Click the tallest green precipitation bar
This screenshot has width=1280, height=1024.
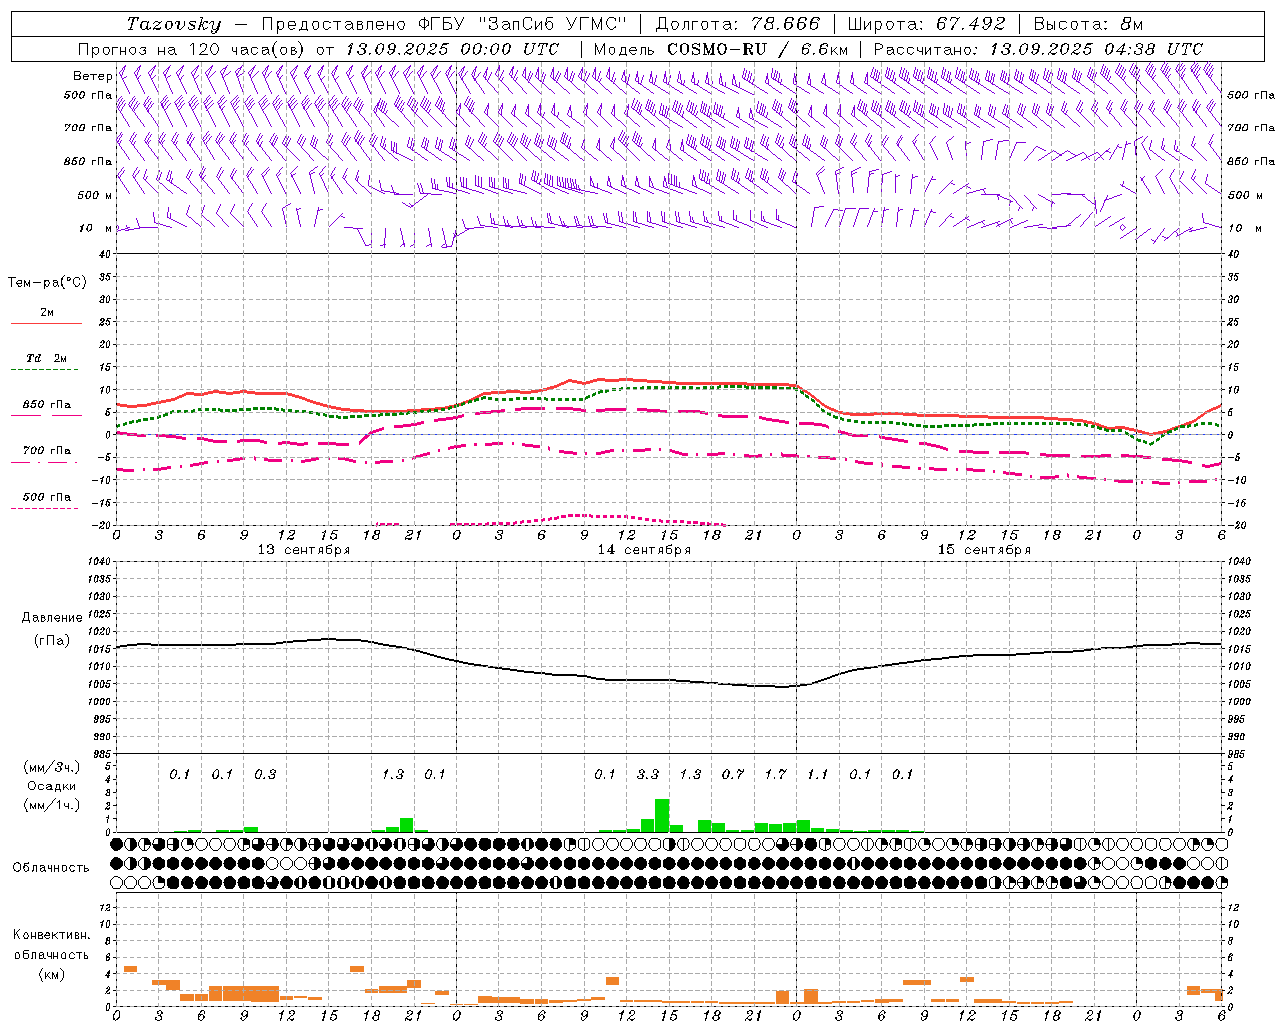(662, 815)
